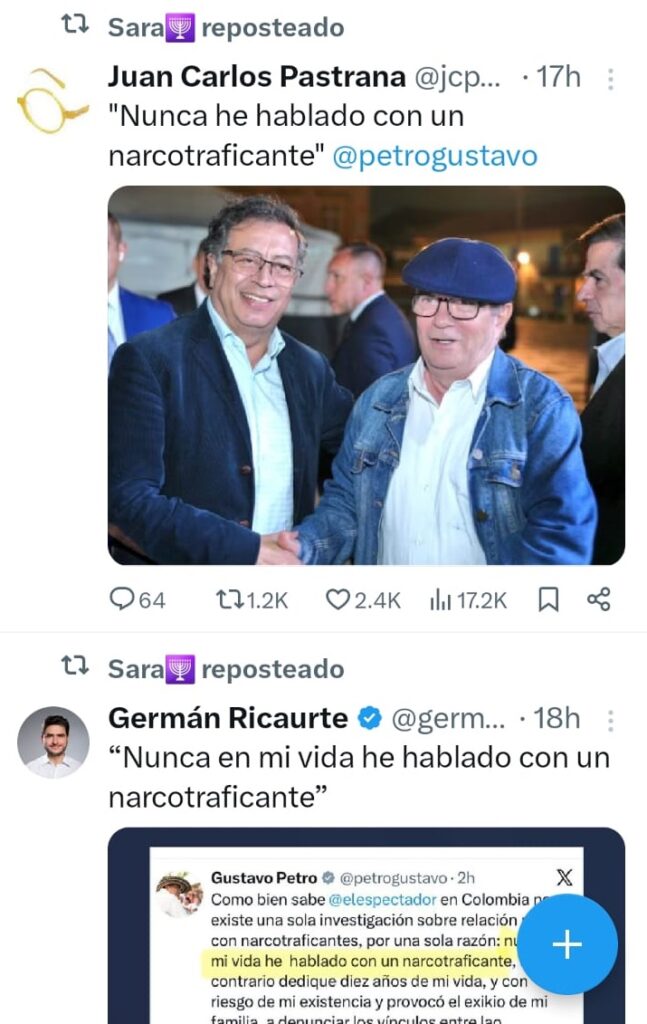This screenshot has height=1024, width=647.
Task: Share the Juan Carlos Pastrana tweet
Action: (599, 599)
